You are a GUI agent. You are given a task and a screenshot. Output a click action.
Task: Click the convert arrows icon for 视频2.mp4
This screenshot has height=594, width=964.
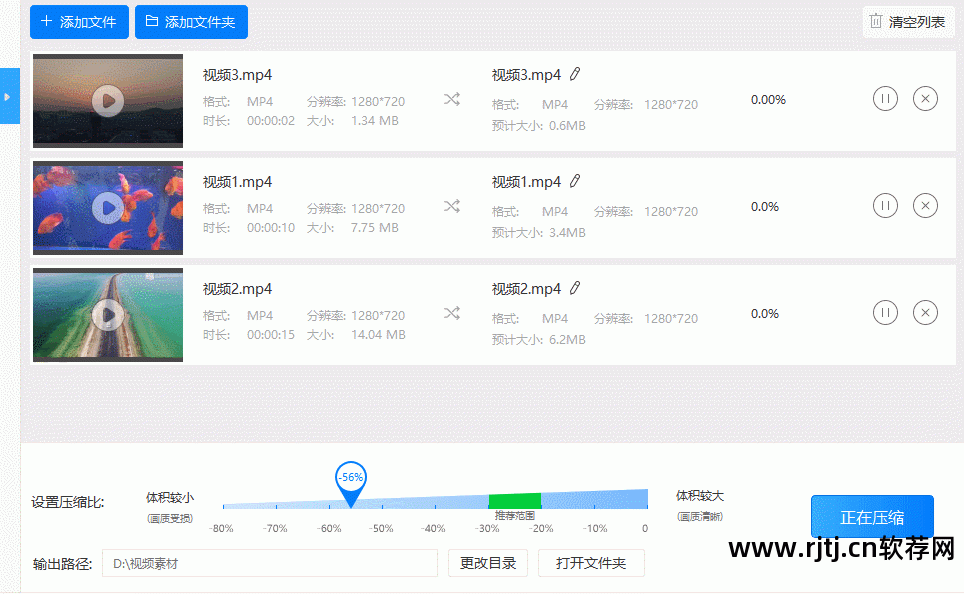[452, 313]
